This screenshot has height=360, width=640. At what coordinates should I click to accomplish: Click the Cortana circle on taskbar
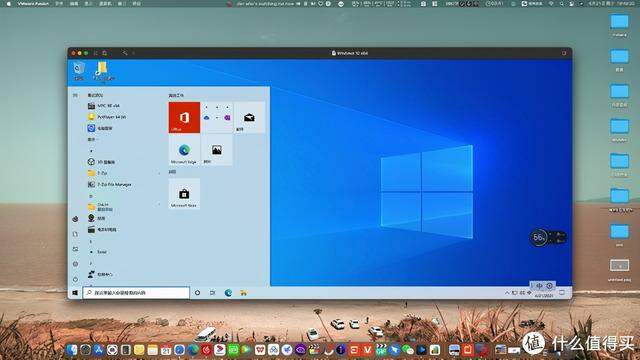(x=198, y=293)
